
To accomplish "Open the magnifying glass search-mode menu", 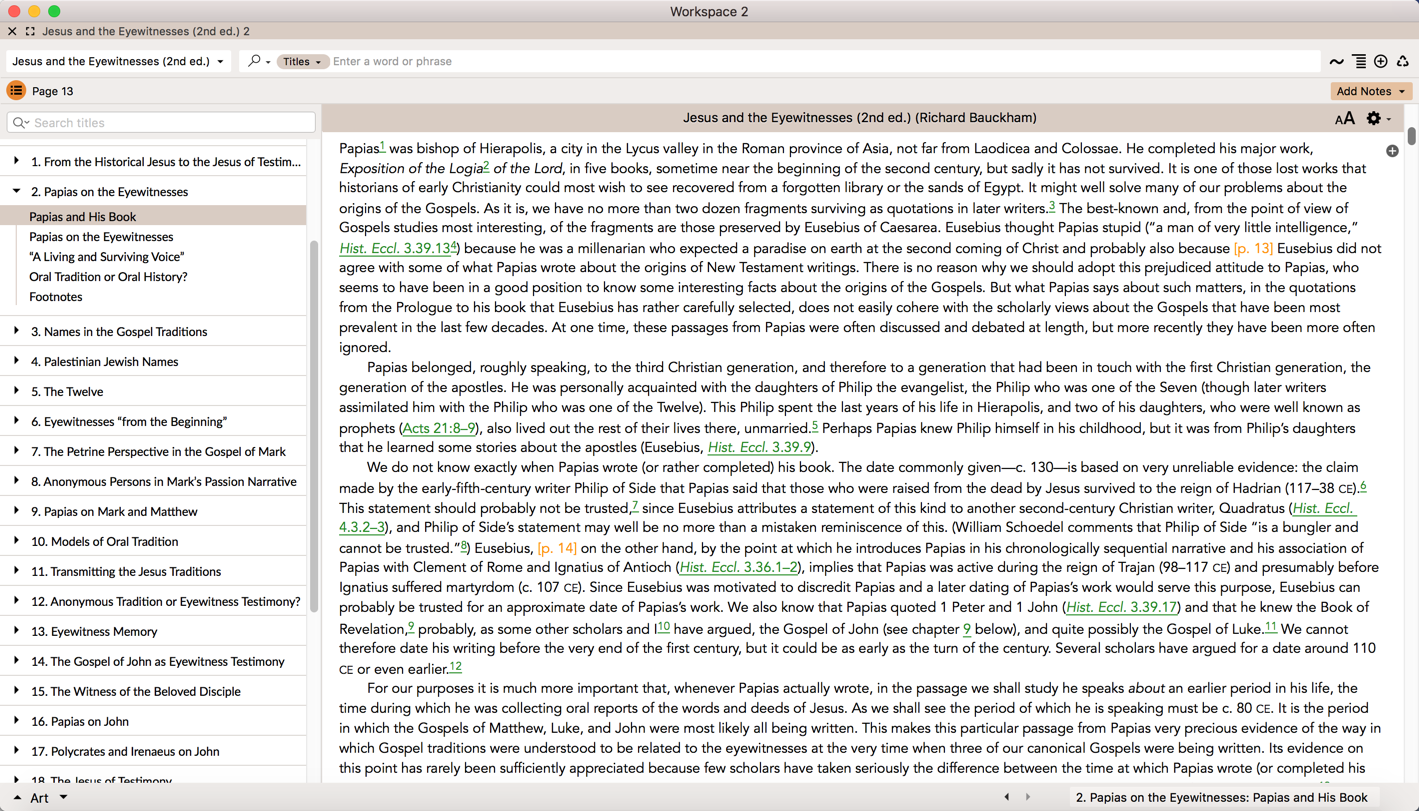I will coord(259,61).
